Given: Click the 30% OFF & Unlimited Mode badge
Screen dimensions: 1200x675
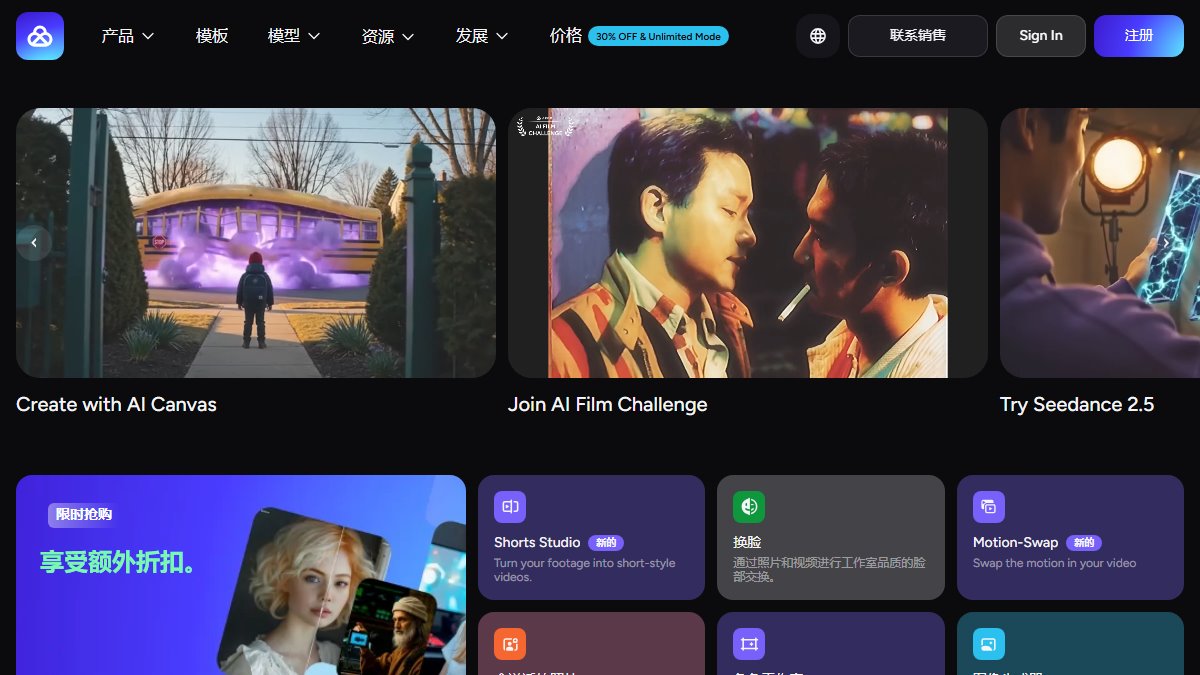Looking at the screenshot, I should pos(658,36).
